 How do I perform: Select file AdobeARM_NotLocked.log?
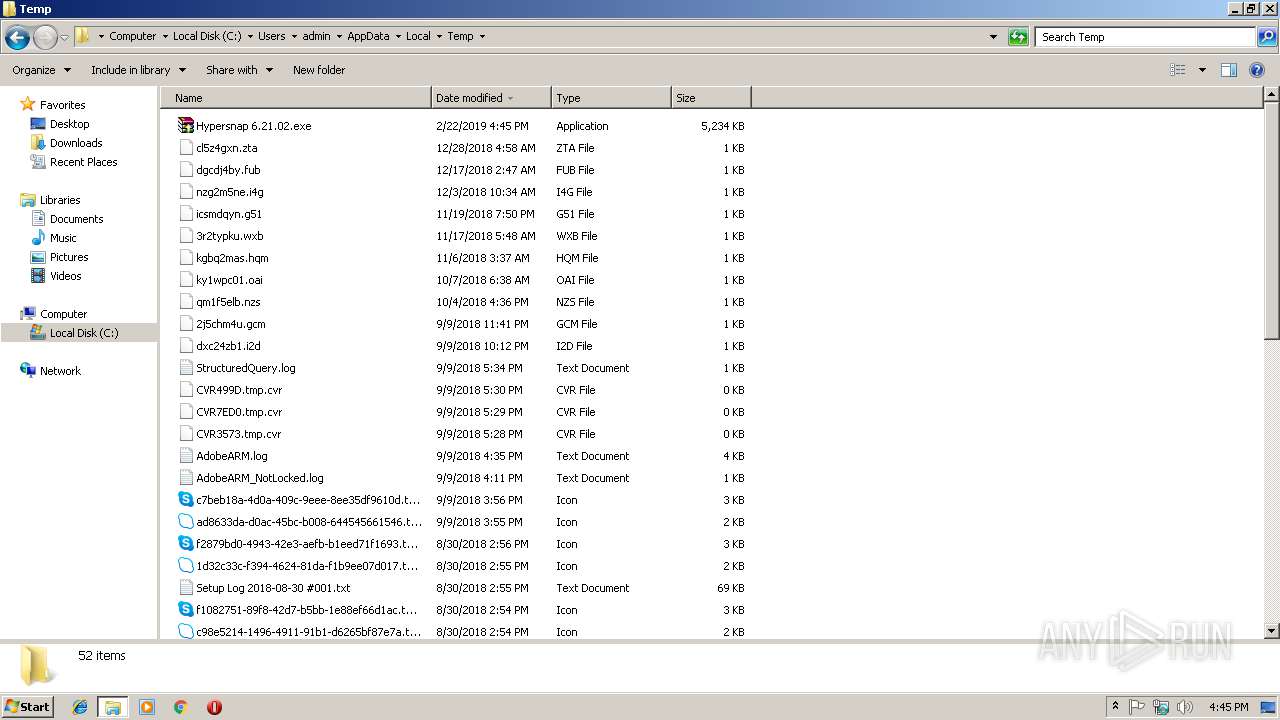[259, 478]
